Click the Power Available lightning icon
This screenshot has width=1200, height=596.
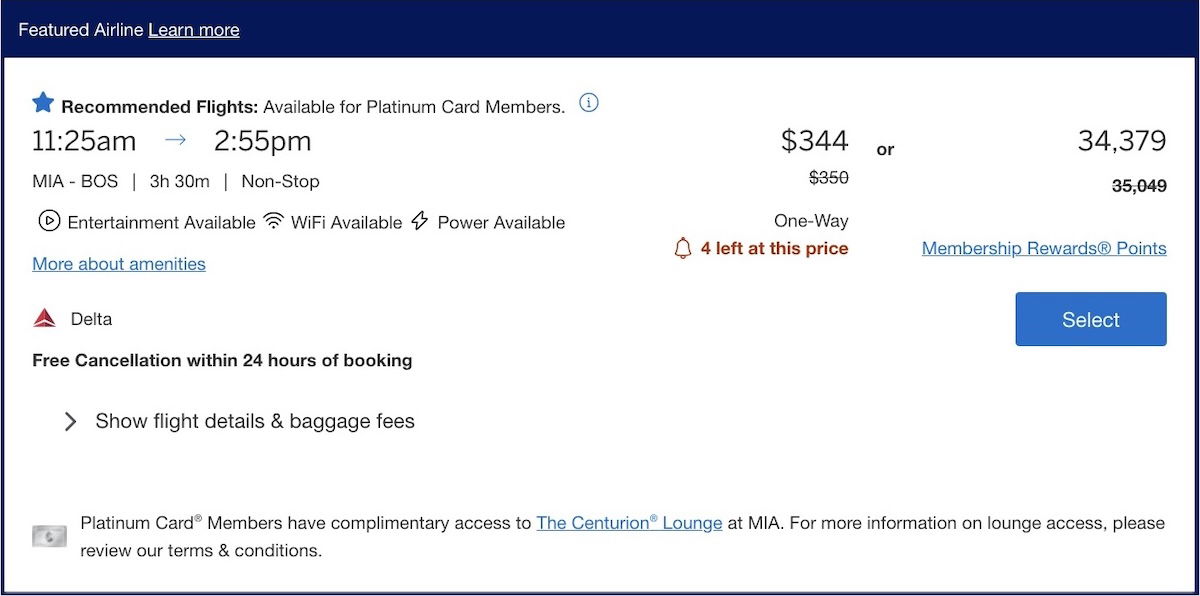[420, 221]
